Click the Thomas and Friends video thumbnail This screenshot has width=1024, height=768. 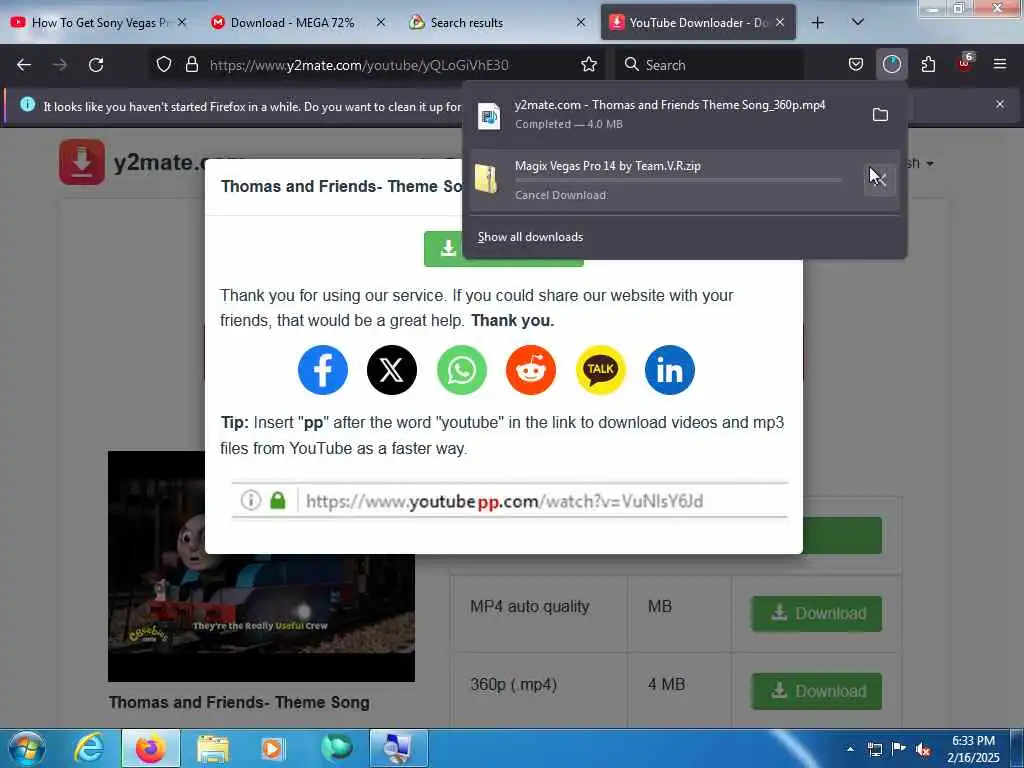[261, 566]
